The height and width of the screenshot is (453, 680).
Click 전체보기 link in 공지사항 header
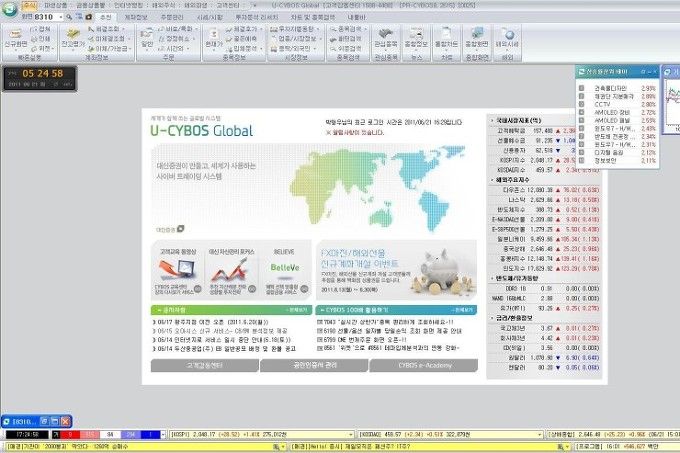(x=298, y=310)
